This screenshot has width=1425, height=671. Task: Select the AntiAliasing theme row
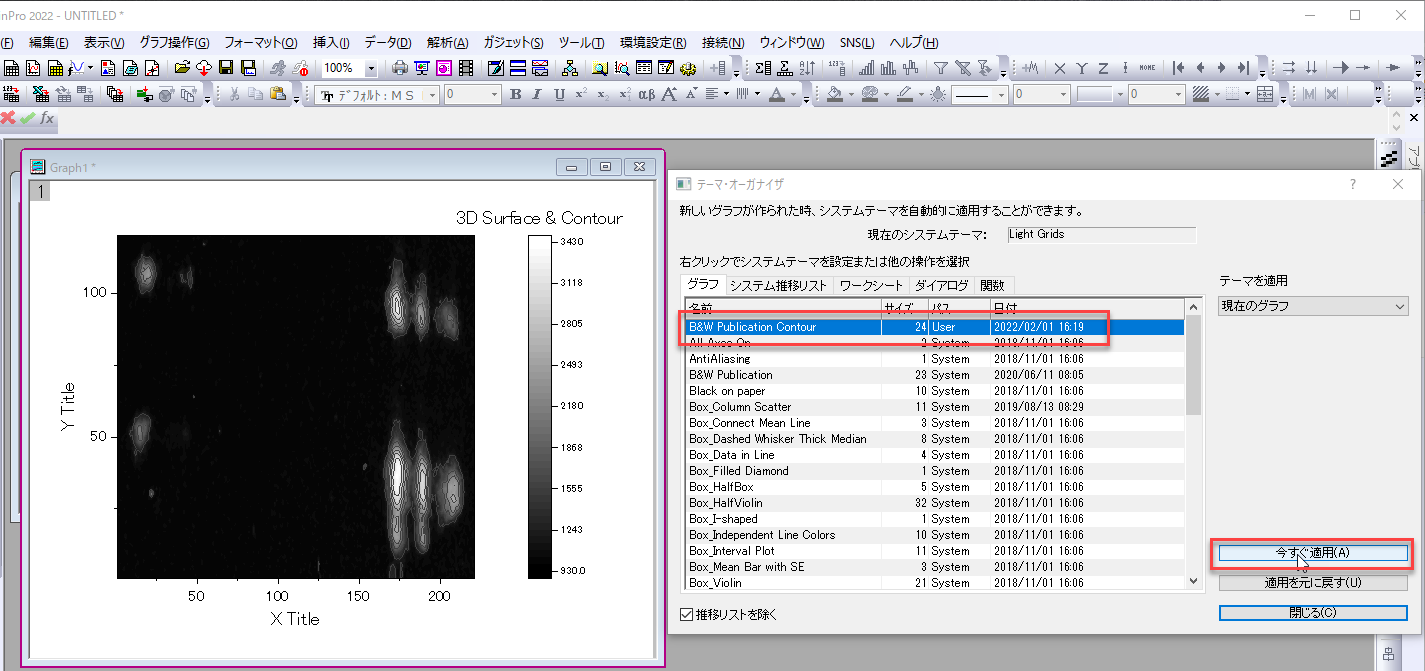(x=934, y=359)
